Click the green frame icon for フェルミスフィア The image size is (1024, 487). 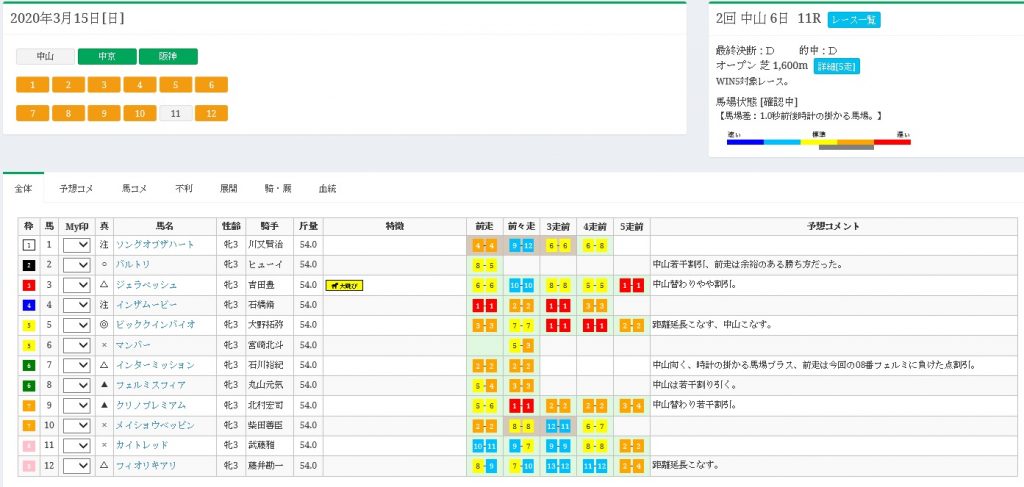coord(29,385)
